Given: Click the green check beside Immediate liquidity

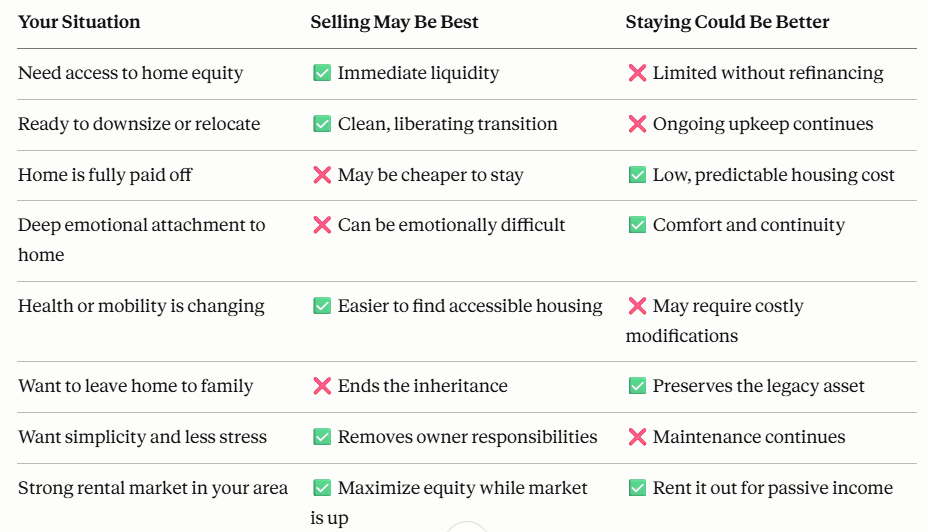Looking at the screenshot, I should (x=322, y=73).
